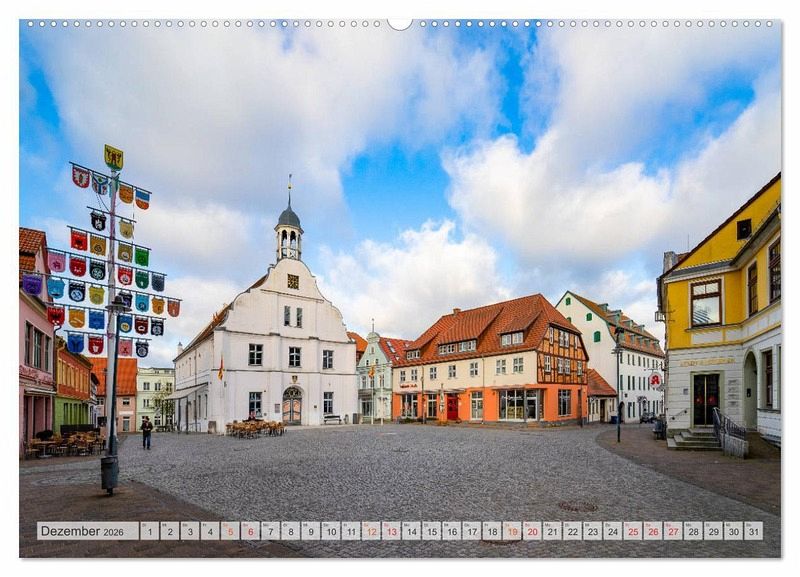The image size is (800, 577).
Task: Select day 24 in the calendar strip
Action: click(x=613, y=531)
